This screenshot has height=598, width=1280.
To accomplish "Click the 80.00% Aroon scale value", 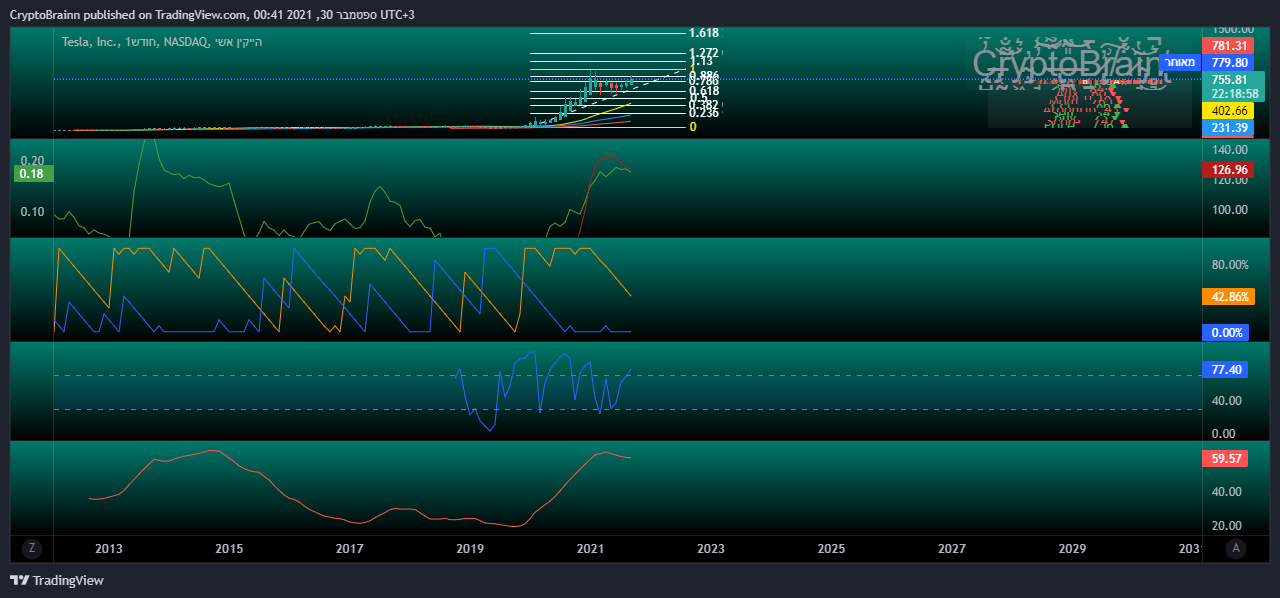I will [1230, 265].
